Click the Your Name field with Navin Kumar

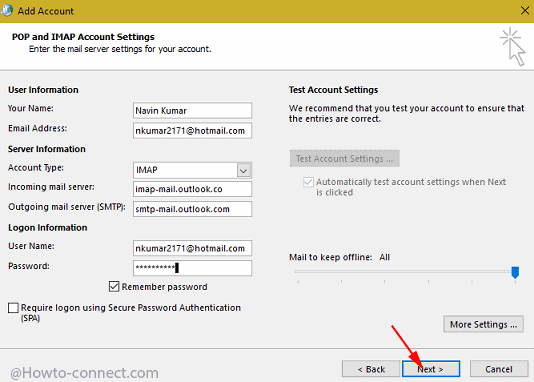[192, 111]
